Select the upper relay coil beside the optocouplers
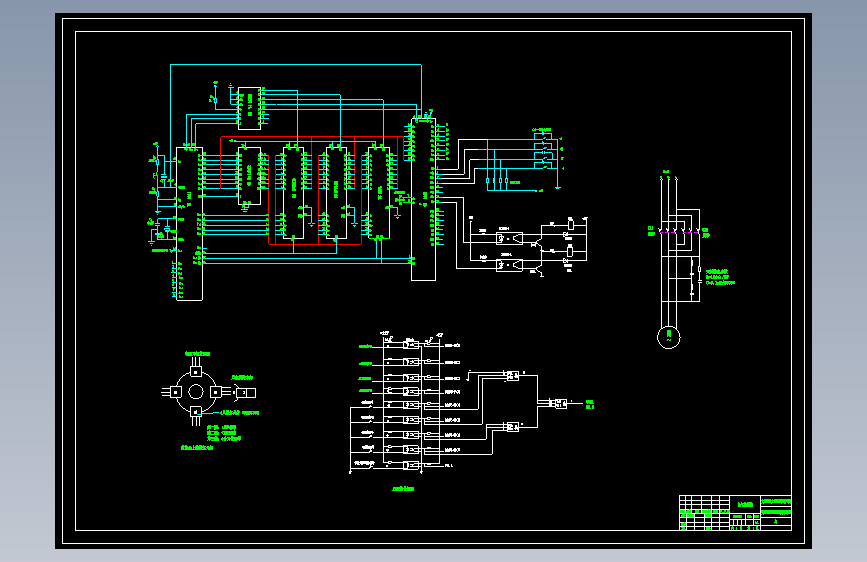The width and height of the screenshot is (867, 562). (571, 225)
